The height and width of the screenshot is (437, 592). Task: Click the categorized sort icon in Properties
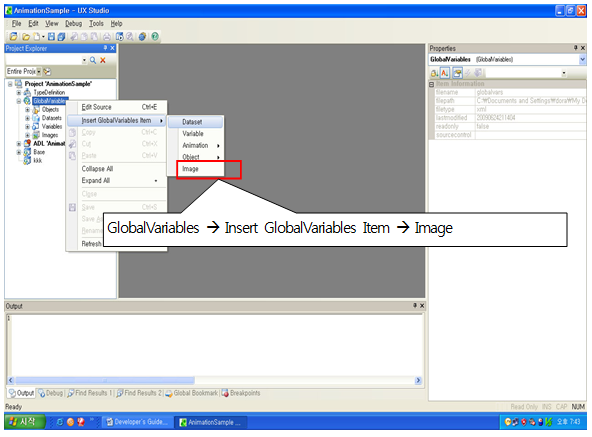pos(435,73)
